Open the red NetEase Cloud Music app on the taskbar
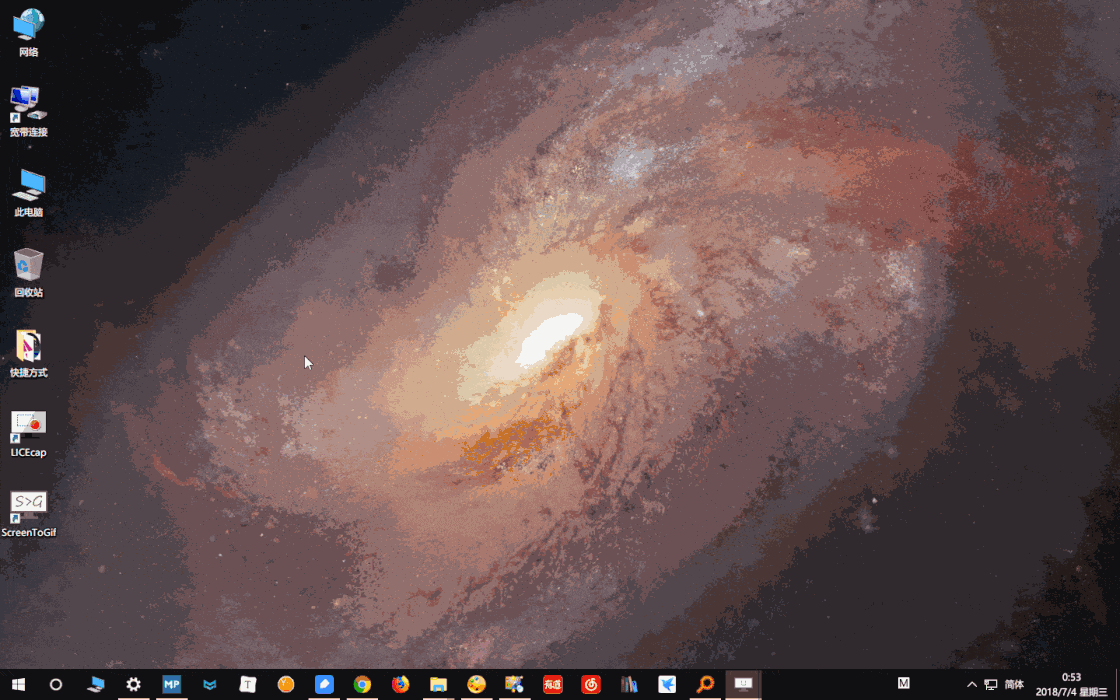Viewport: 1120px width, 700px height. (x=591, y=684)
